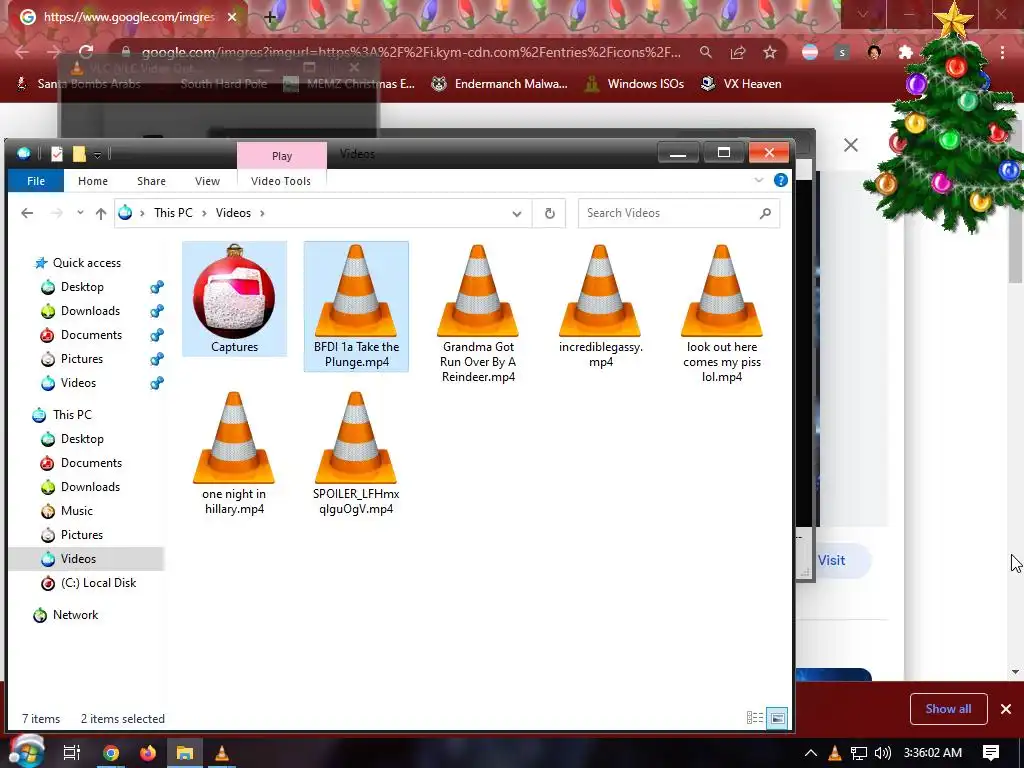Select incrediblegassy.mp4 video file
This screenshot has width=1024, height=768.
pos(600,306)
